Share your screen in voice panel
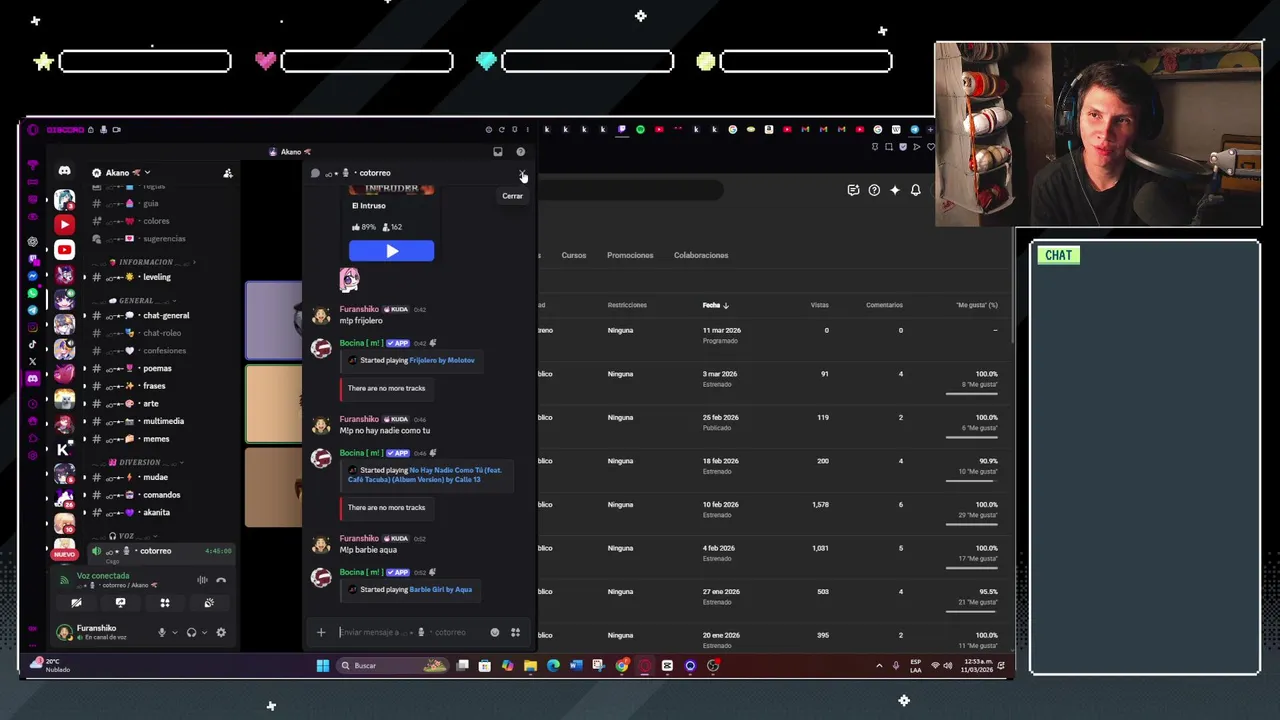The width and height of the screenshot is (1280, 720). 120,603
